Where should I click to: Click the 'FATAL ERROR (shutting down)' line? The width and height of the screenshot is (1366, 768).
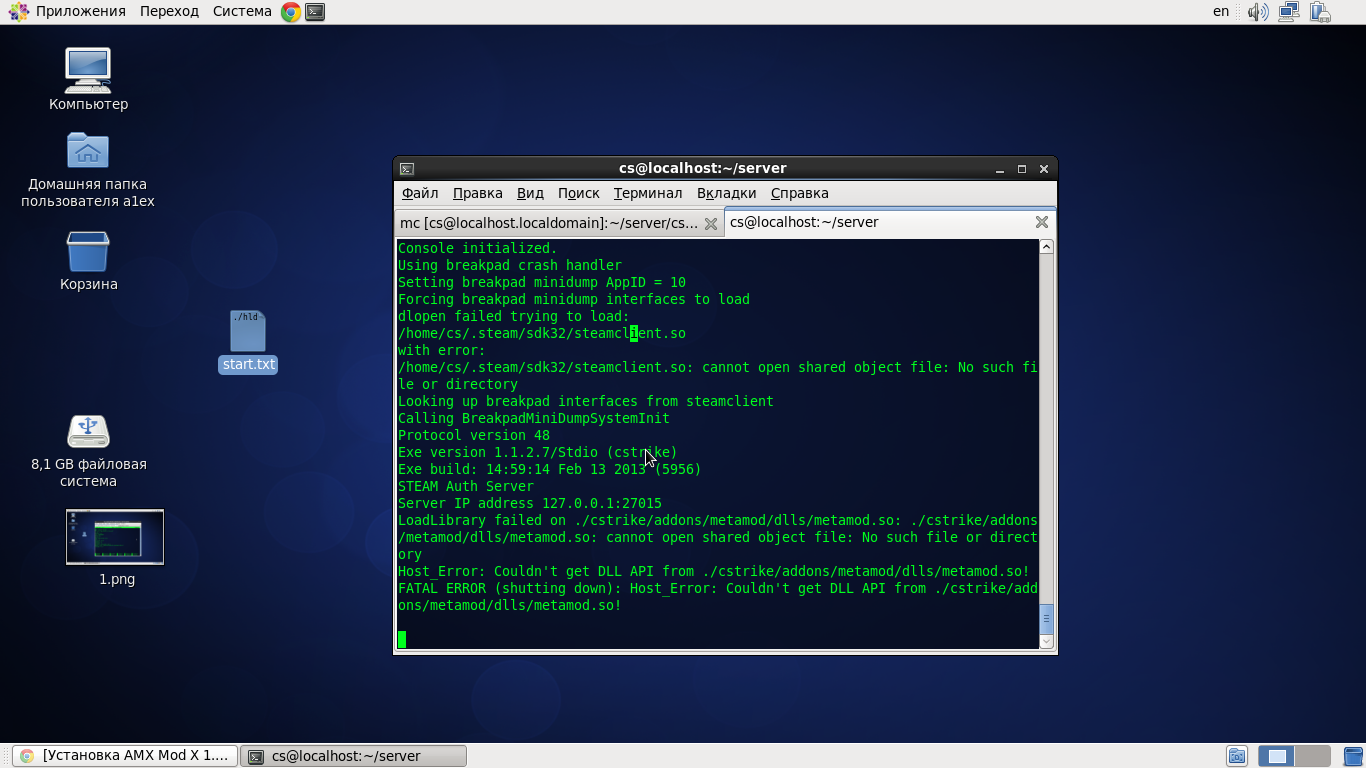718,597
